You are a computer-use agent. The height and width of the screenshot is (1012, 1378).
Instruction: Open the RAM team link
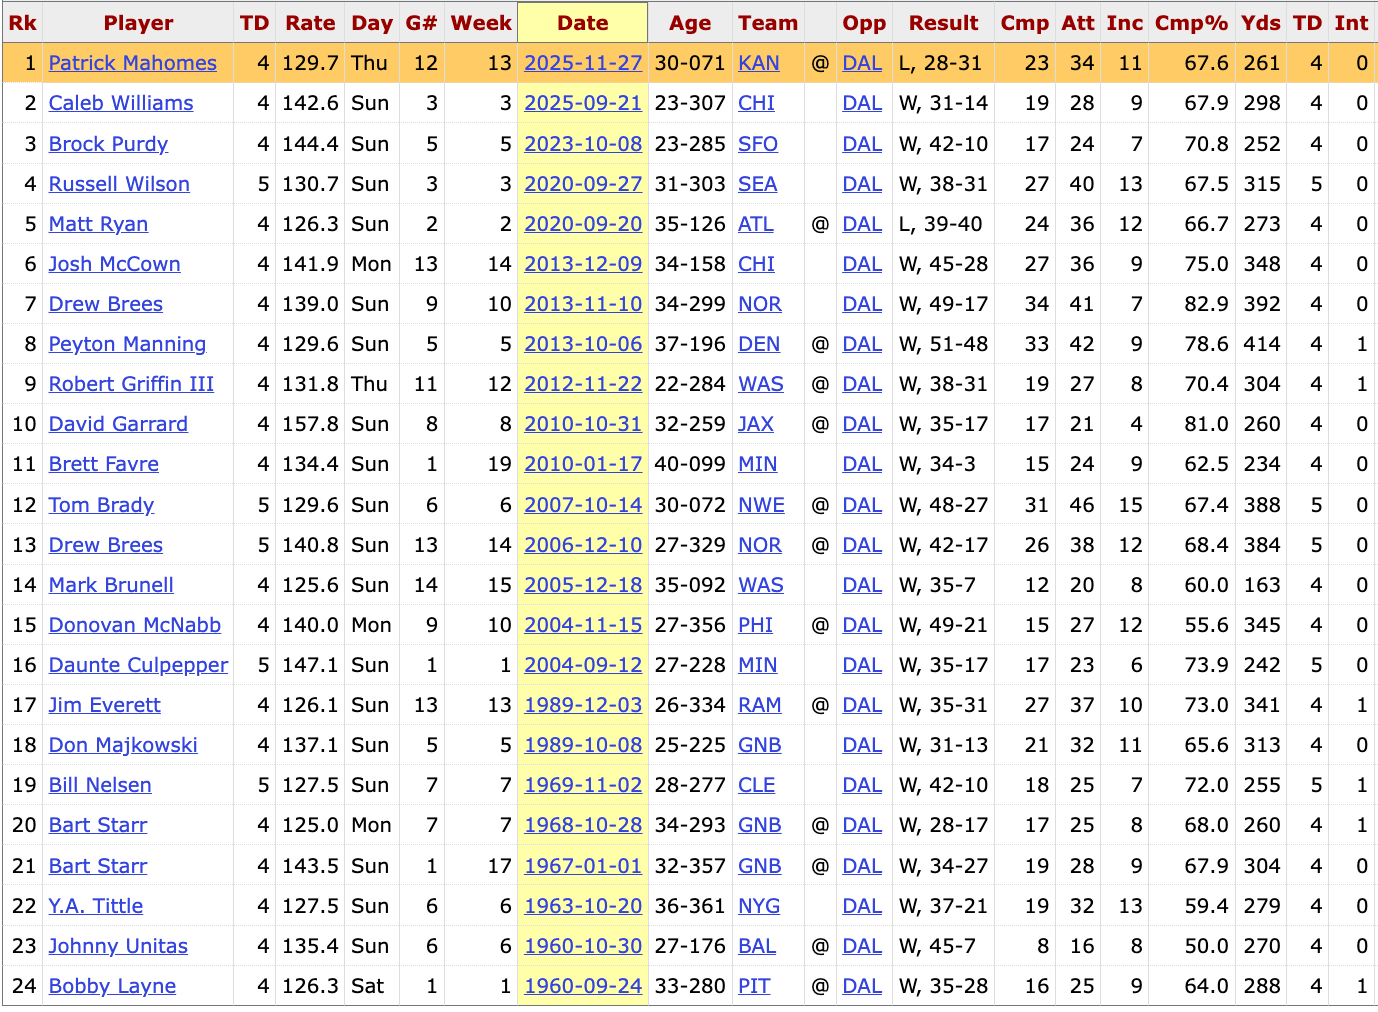760,705
